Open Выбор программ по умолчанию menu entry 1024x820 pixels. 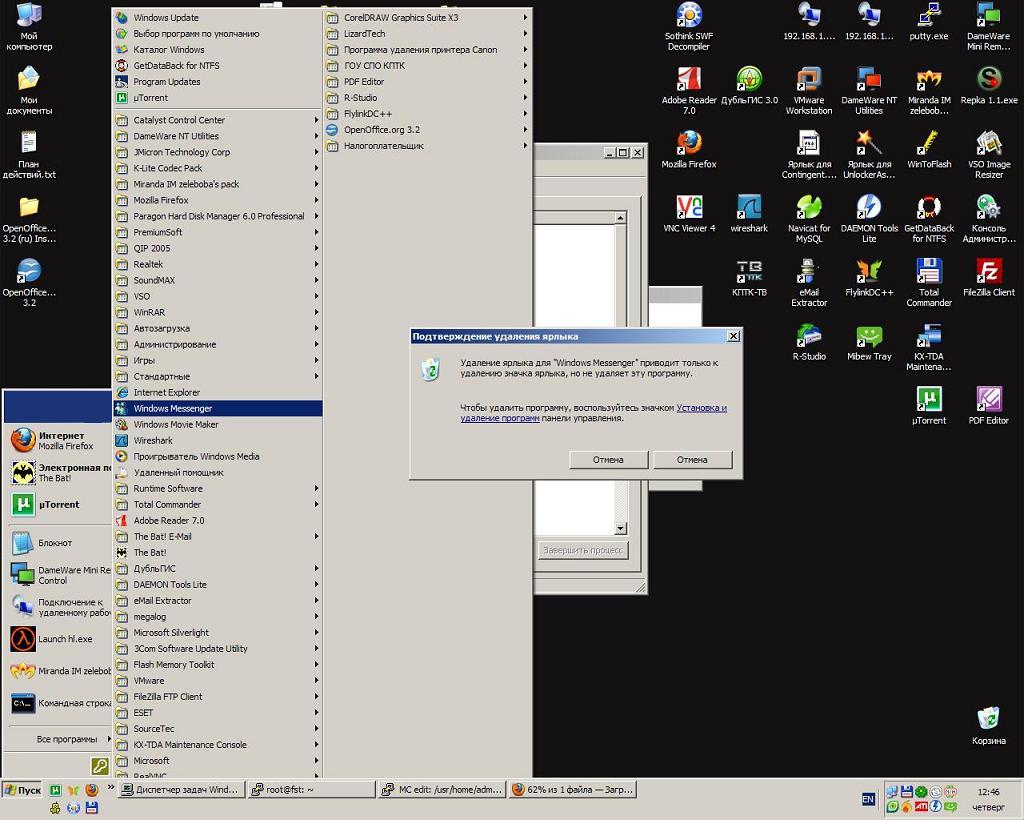[x=217, y=33]
